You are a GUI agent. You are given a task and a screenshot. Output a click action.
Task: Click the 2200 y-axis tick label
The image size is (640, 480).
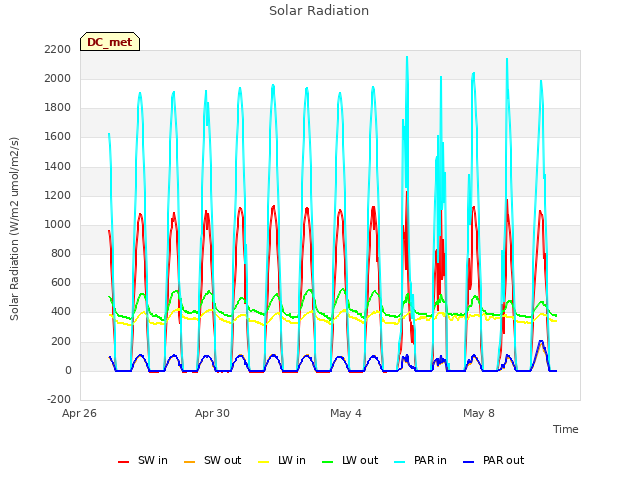coord(58,49)
